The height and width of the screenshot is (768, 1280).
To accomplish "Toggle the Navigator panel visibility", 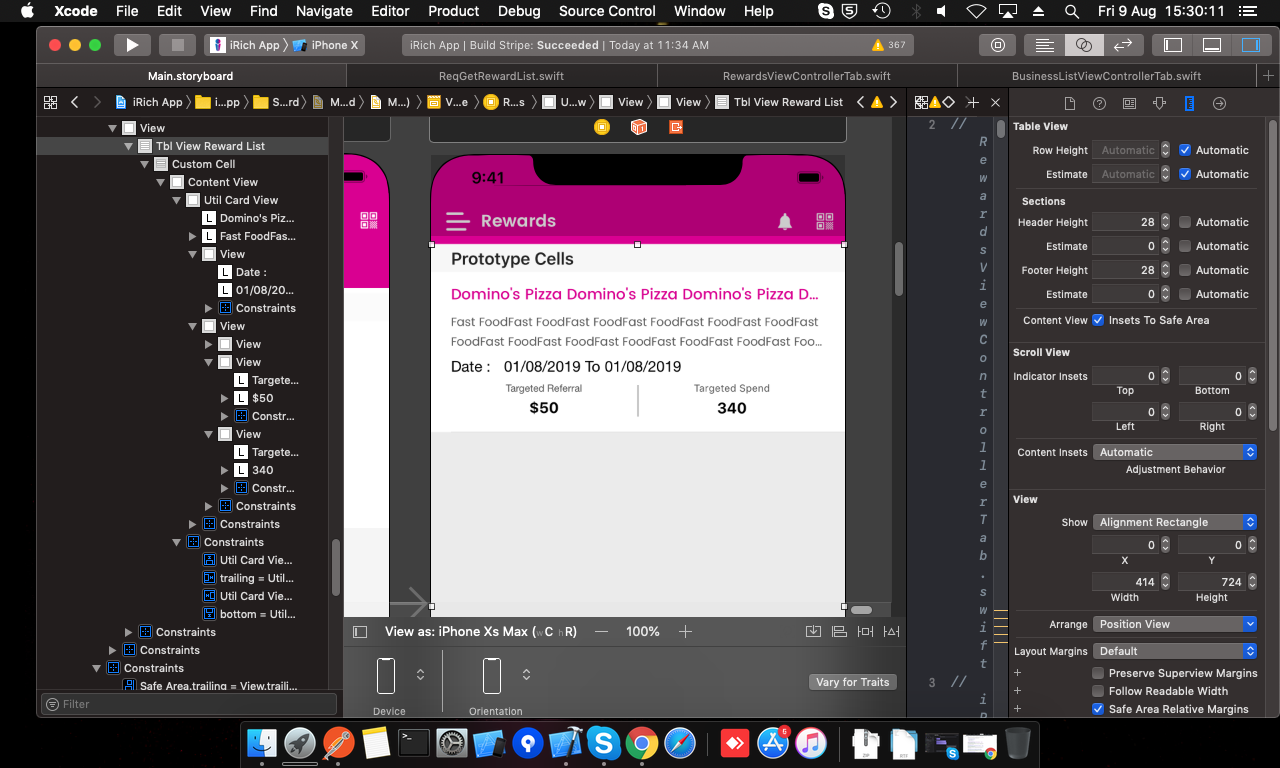I will 1173,45.
